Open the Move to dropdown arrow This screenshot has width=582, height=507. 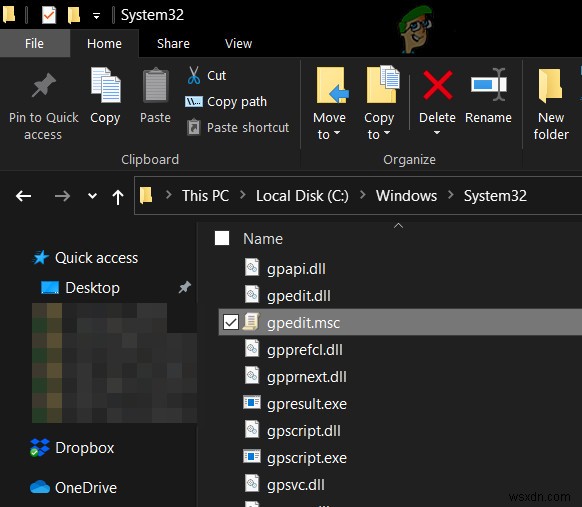click(x=337, y=133)
